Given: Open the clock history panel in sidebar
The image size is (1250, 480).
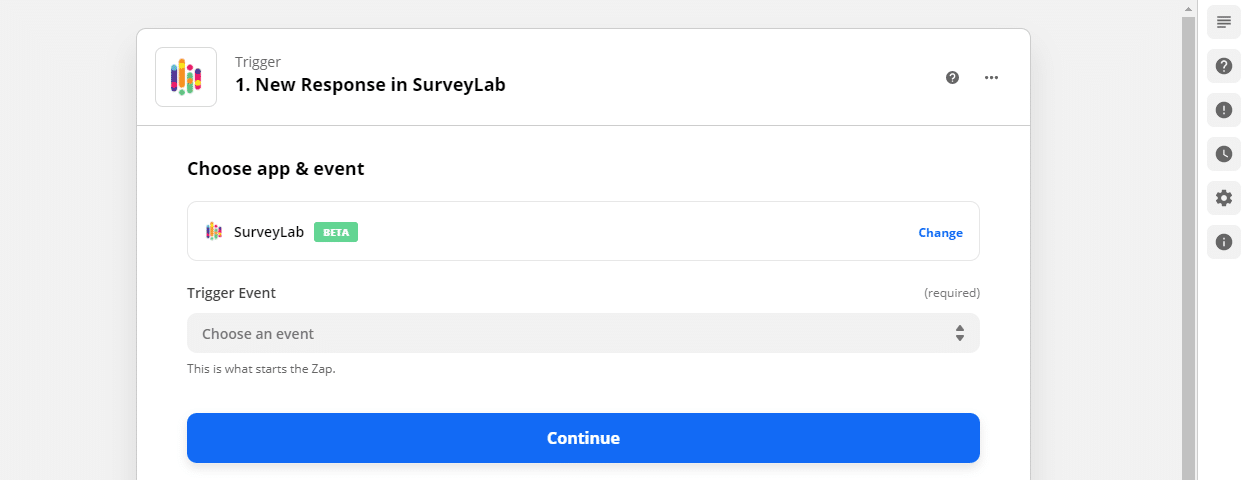Looking at the screenshot, I should (1223, 154).
